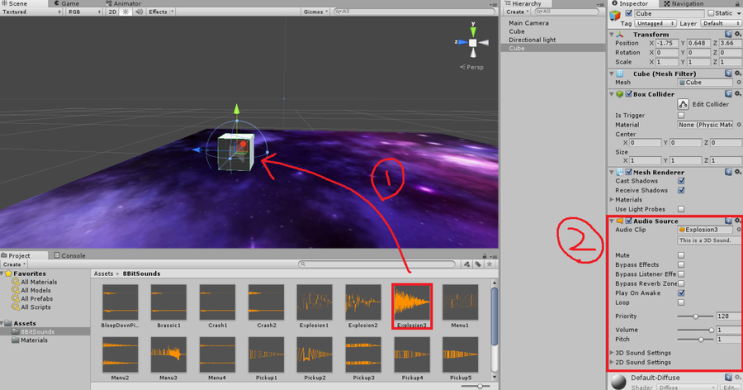Switch to the Console tab
743x390 pixels.
(70, 255)
